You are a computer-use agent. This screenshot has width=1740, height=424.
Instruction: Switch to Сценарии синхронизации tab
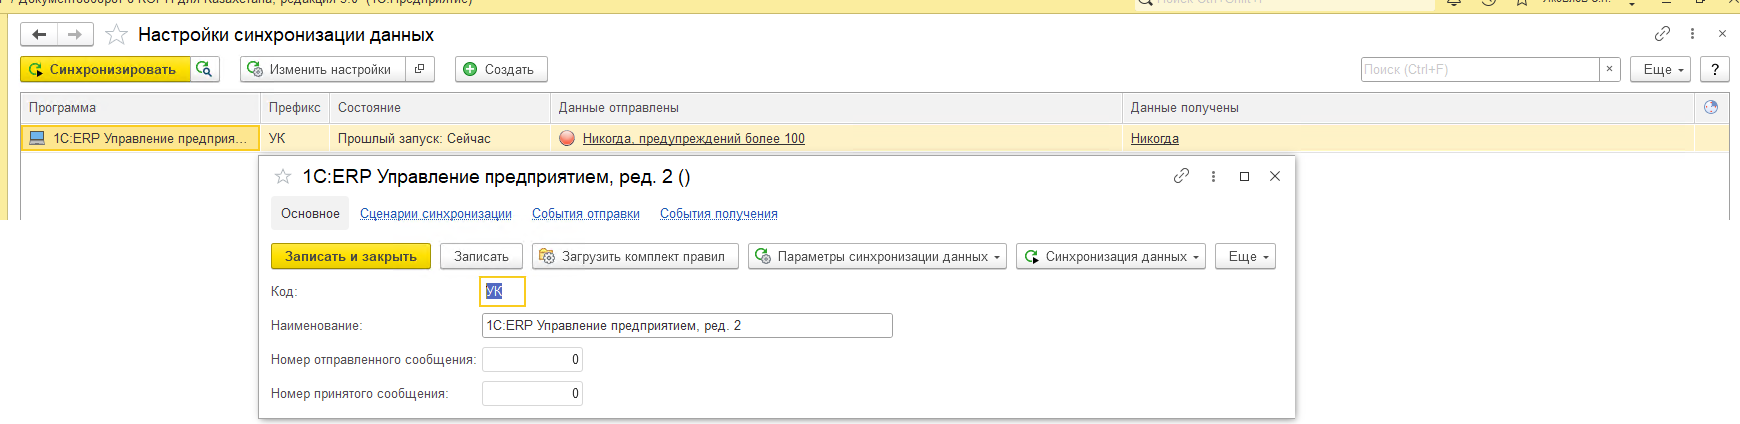(x=435, y=214)
